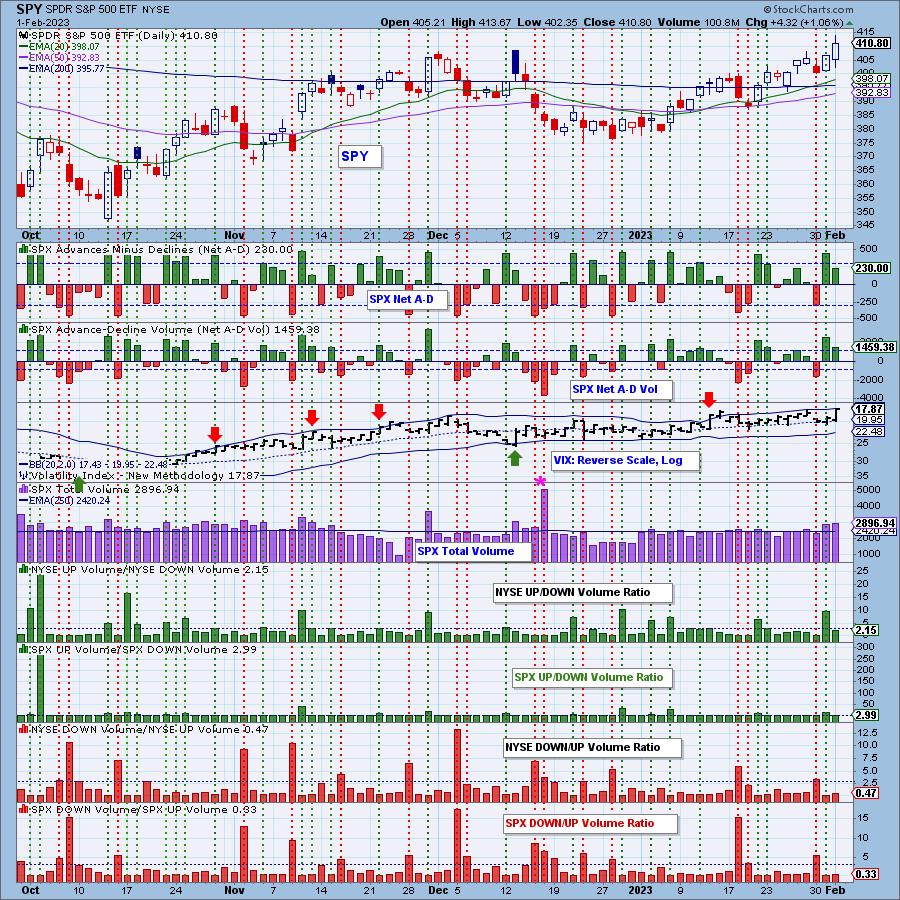
Task: Click the 'SPX UP Volume/SPX DOWN Volume 2.99' panel title
Action: [138, 649]
